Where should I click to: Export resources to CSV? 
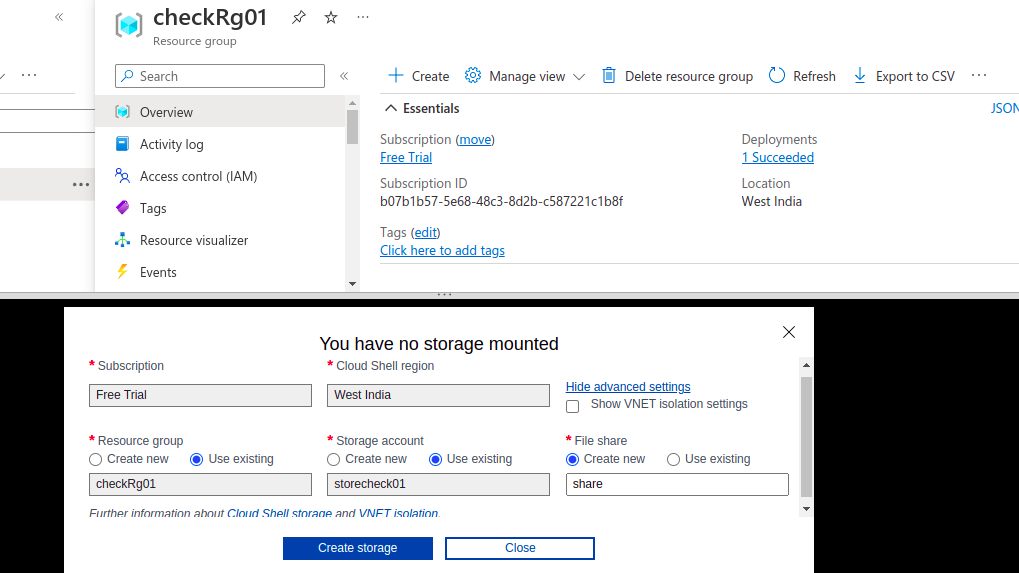903,76
